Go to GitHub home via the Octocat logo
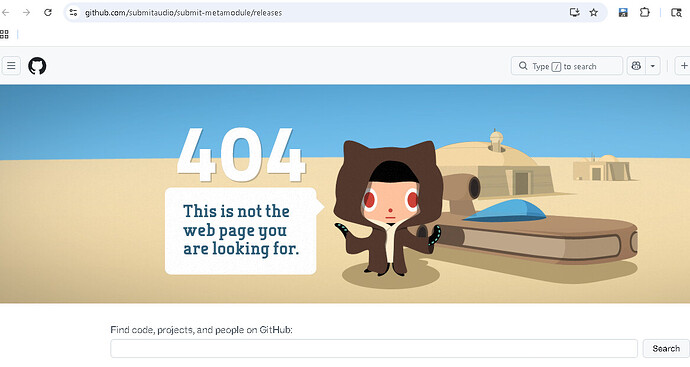The height and width of the screenshot is (367, 690). coord(37,66)
